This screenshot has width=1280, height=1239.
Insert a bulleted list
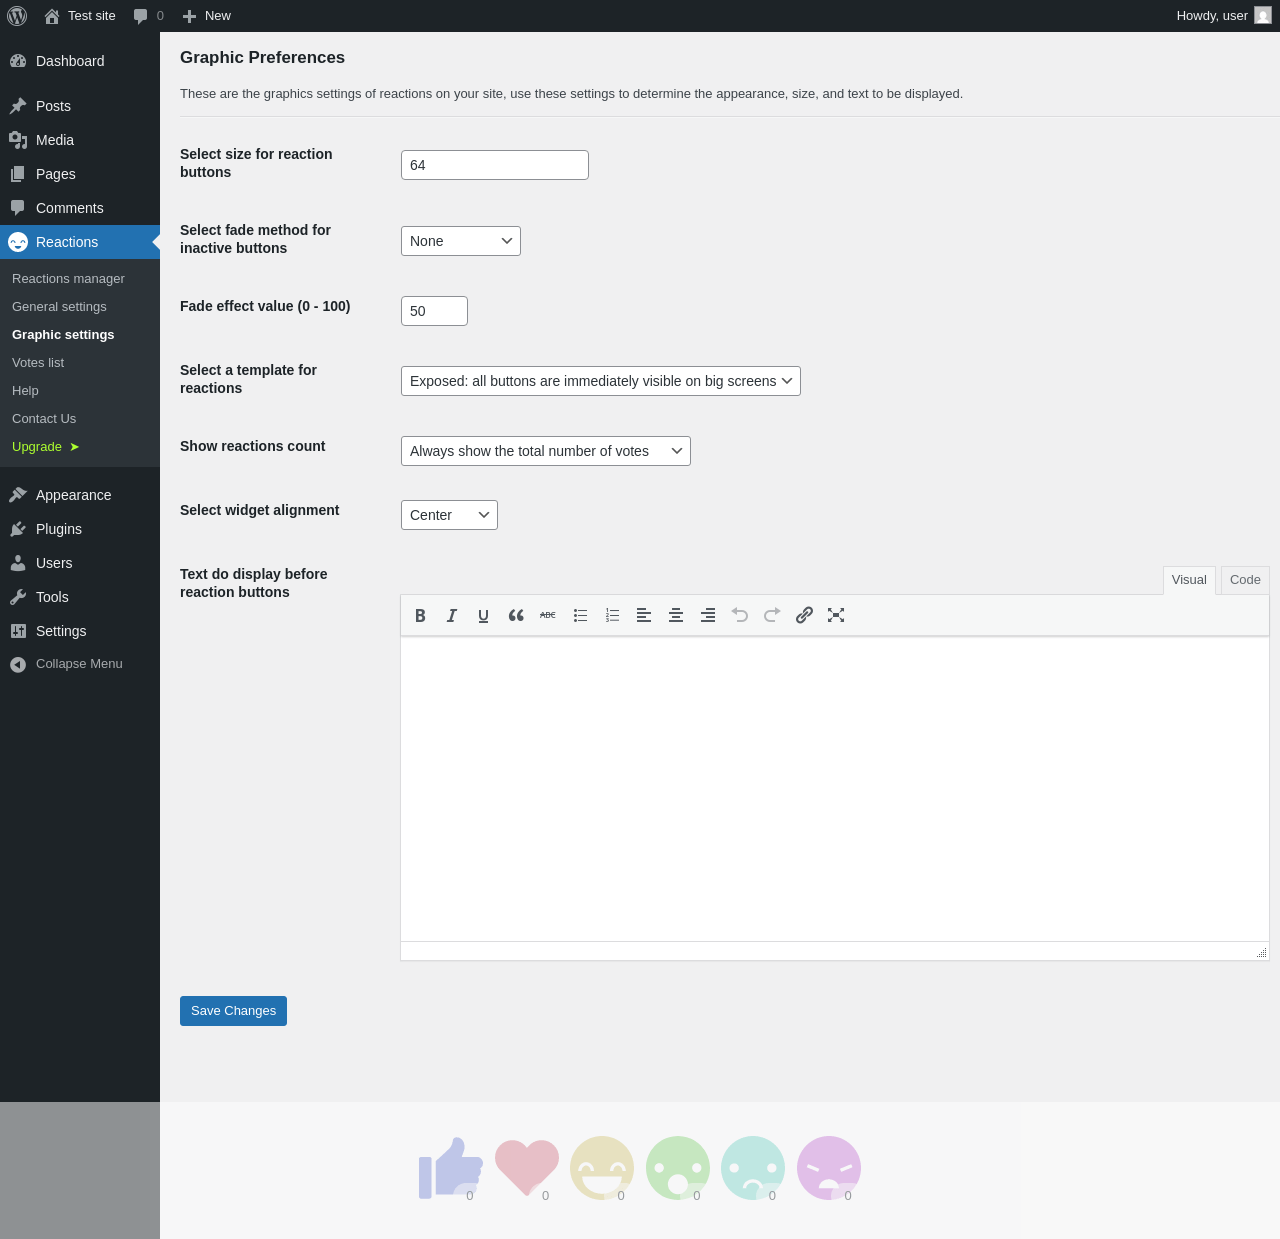tap(580, 615)
